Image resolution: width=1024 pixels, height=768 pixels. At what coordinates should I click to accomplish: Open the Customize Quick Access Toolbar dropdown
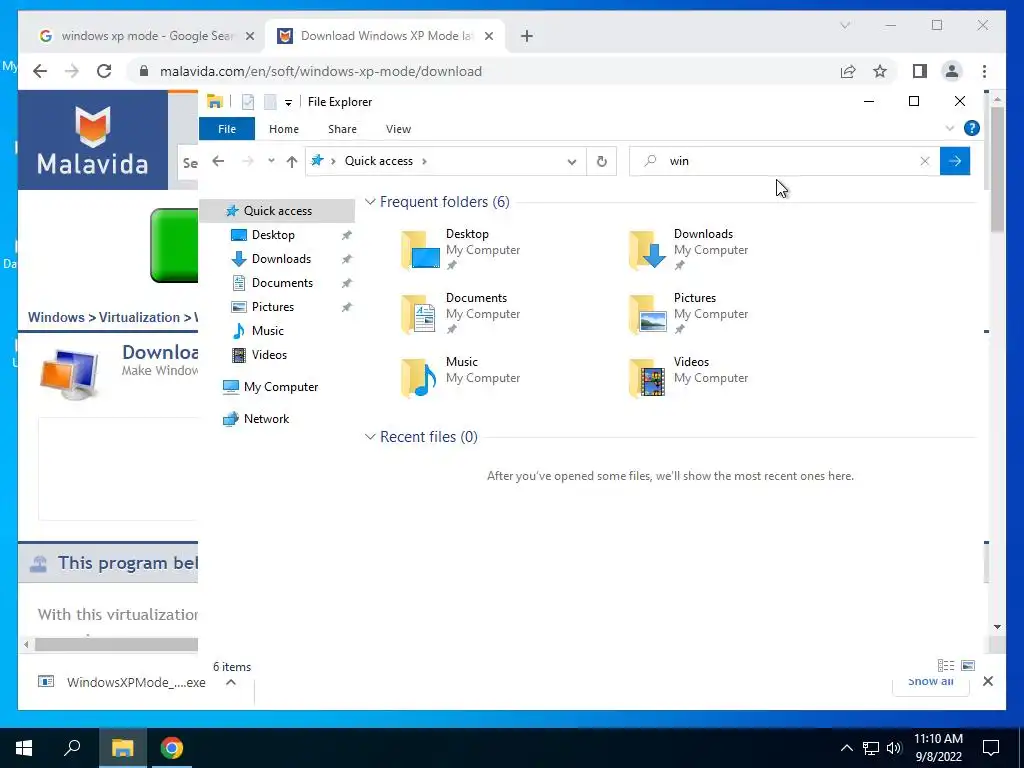coord(288,103)
